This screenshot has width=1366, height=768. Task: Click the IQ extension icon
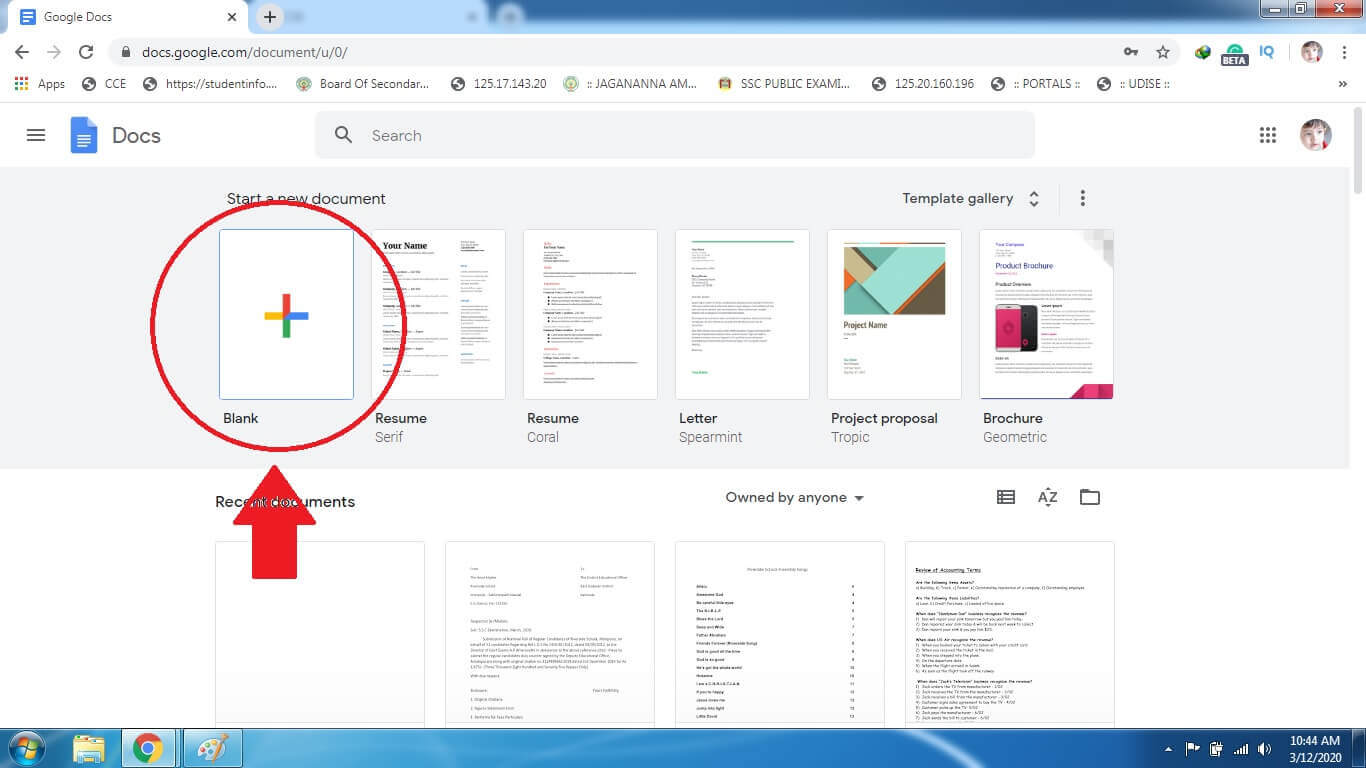(1267, 52)
